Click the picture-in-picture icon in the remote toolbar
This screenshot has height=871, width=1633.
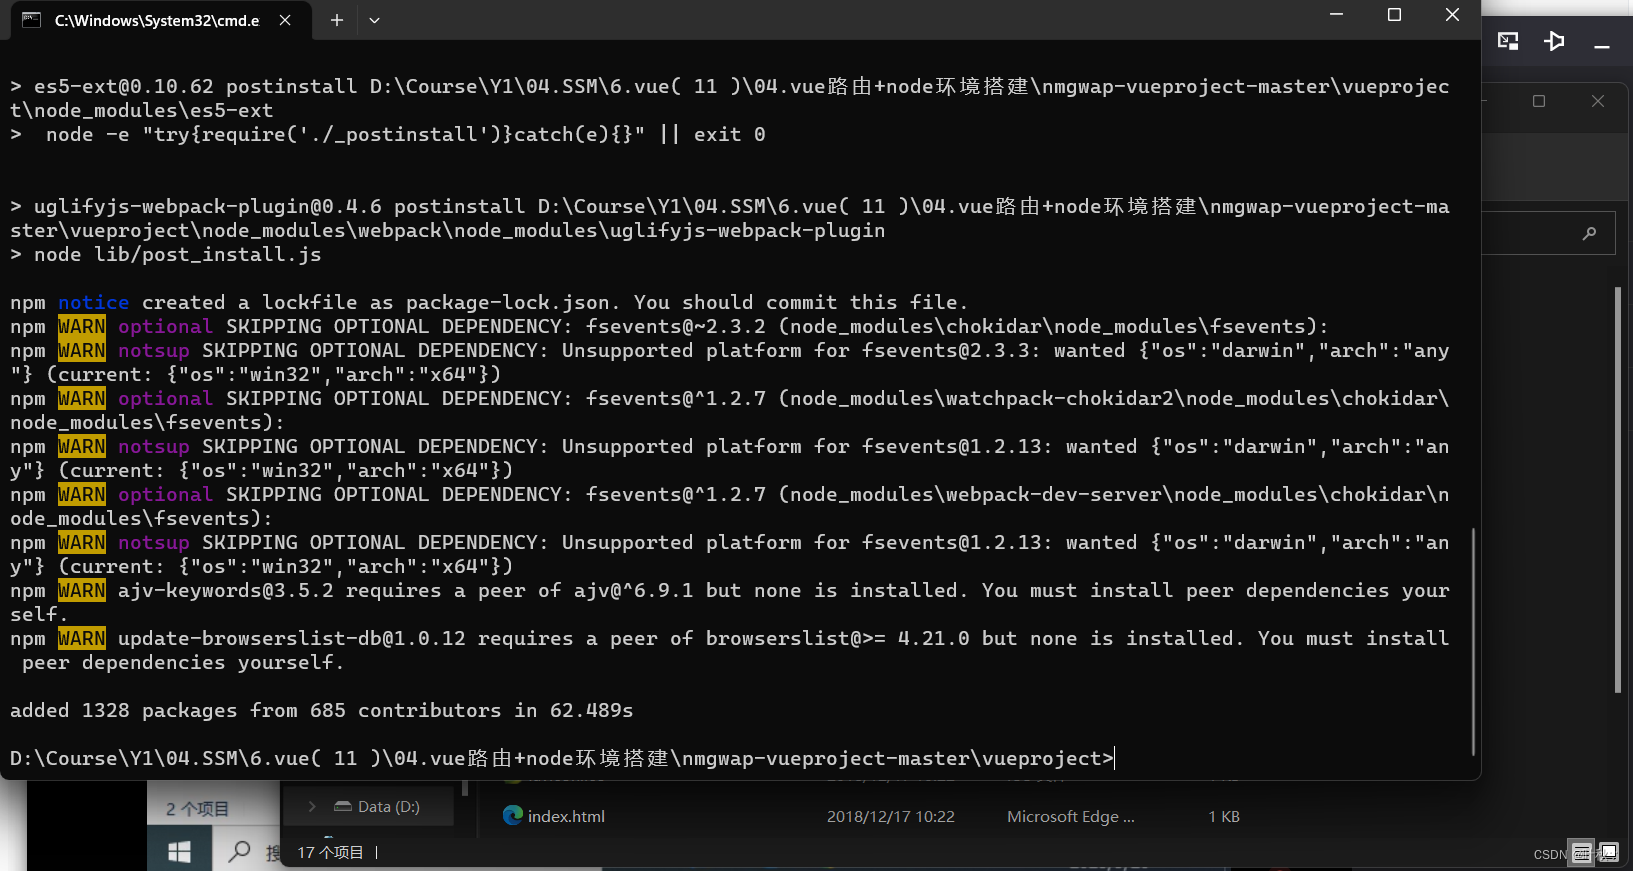point(1508,41)
